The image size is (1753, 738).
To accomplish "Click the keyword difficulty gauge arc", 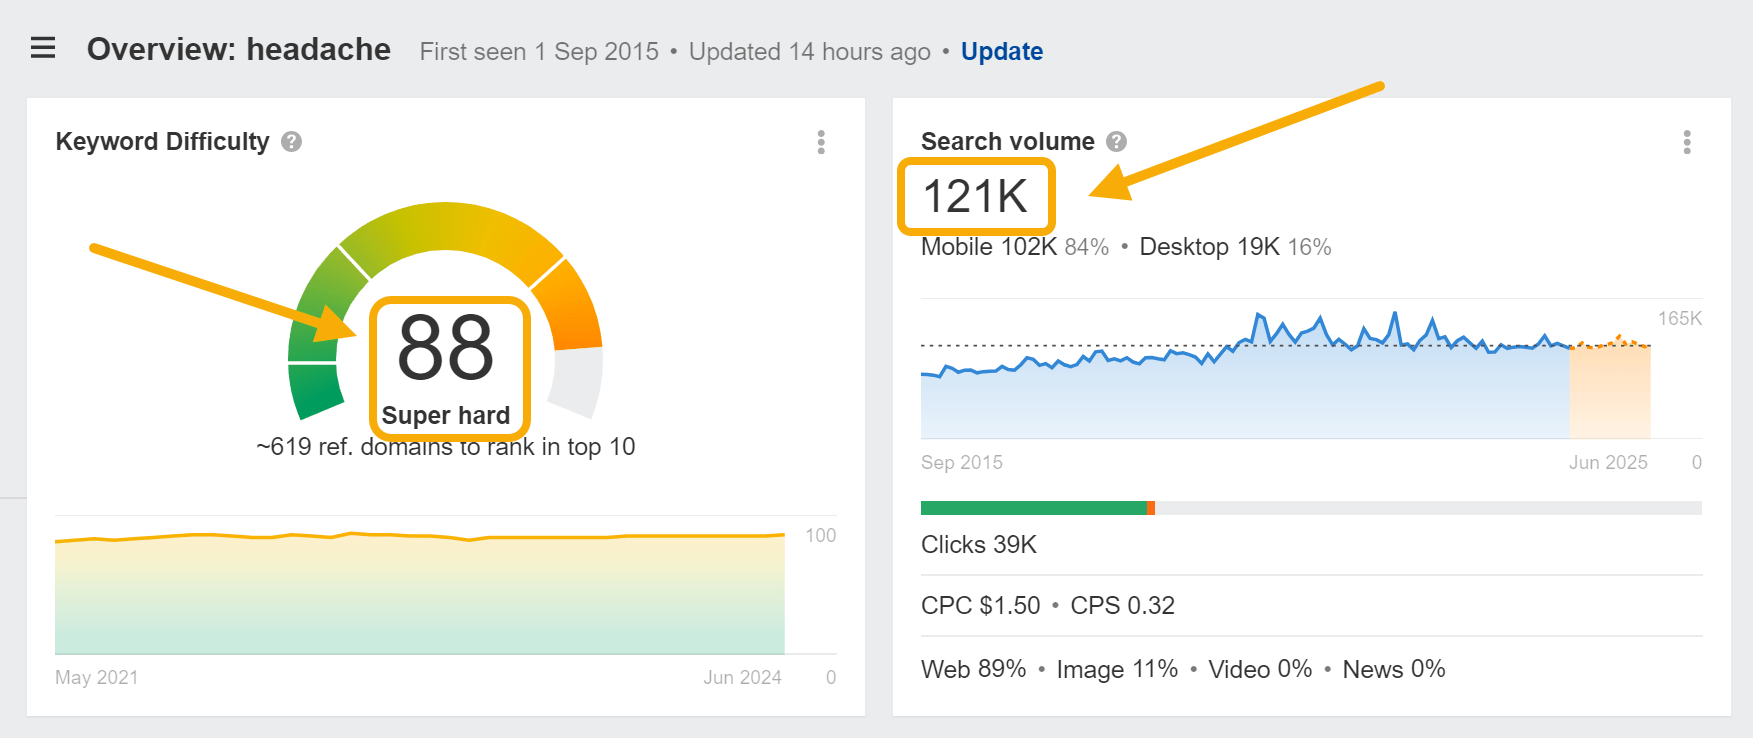I will coord(450,226).
